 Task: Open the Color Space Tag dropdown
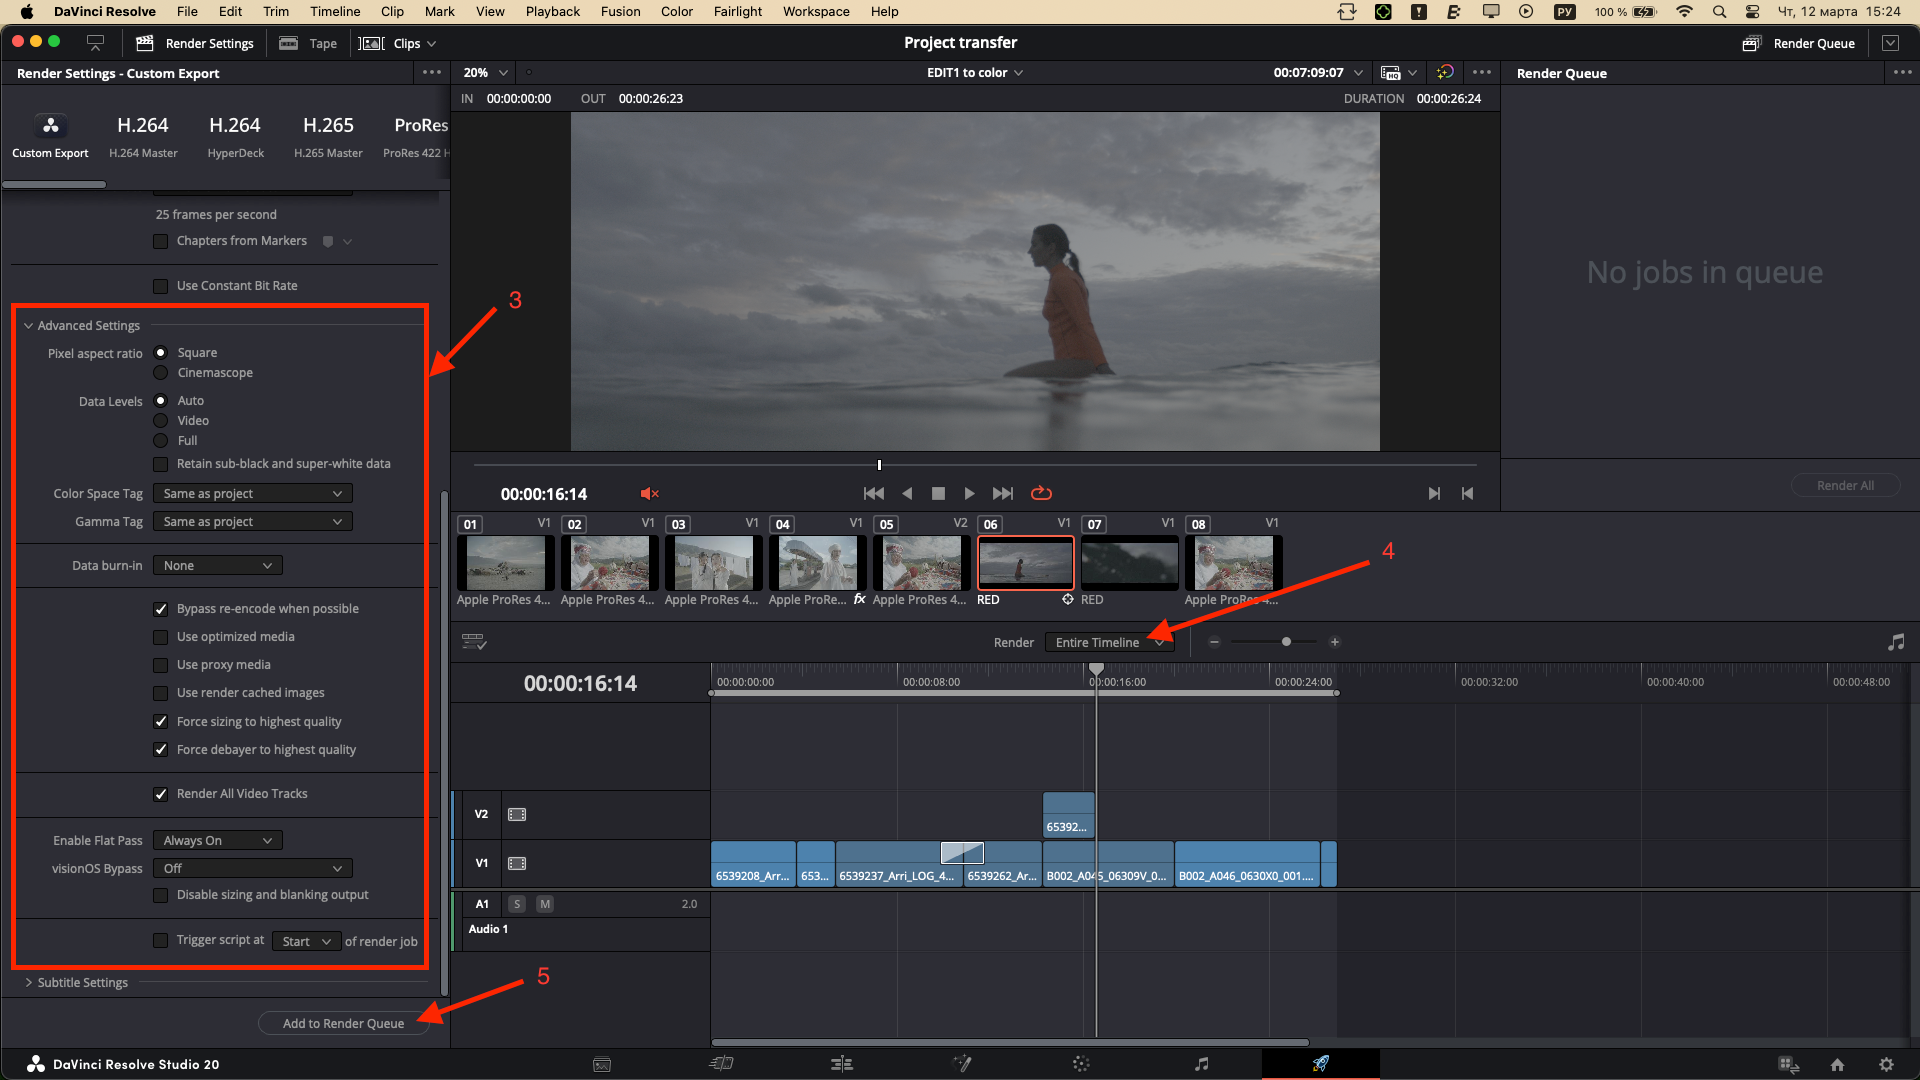pos(252,494)
